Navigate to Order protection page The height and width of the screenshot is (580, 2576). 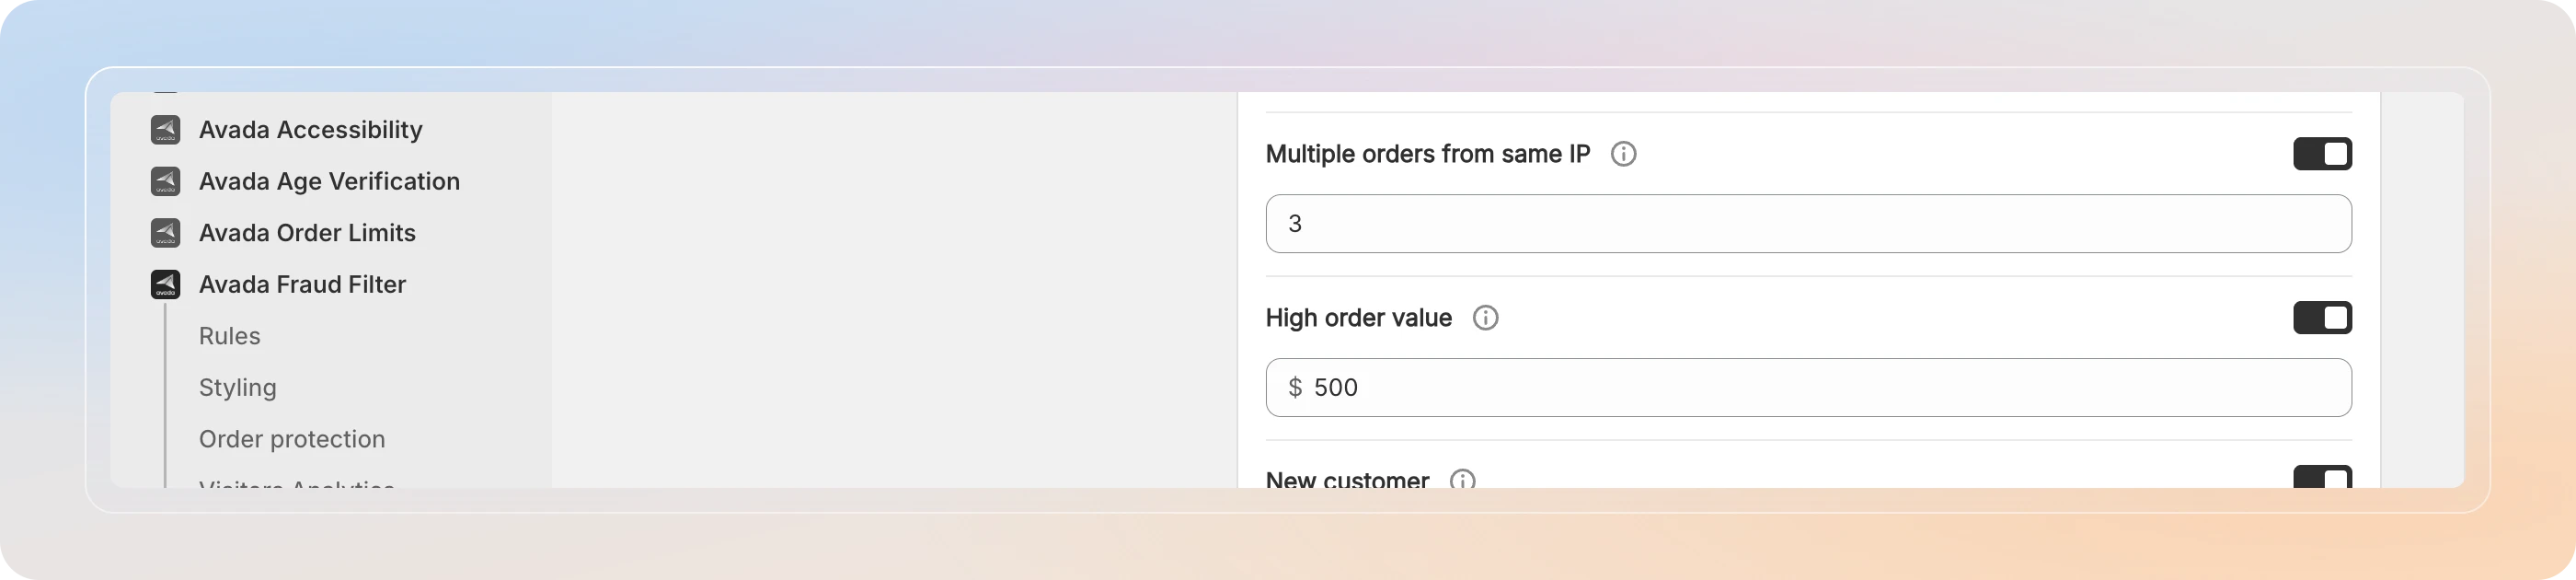[292, 439]
